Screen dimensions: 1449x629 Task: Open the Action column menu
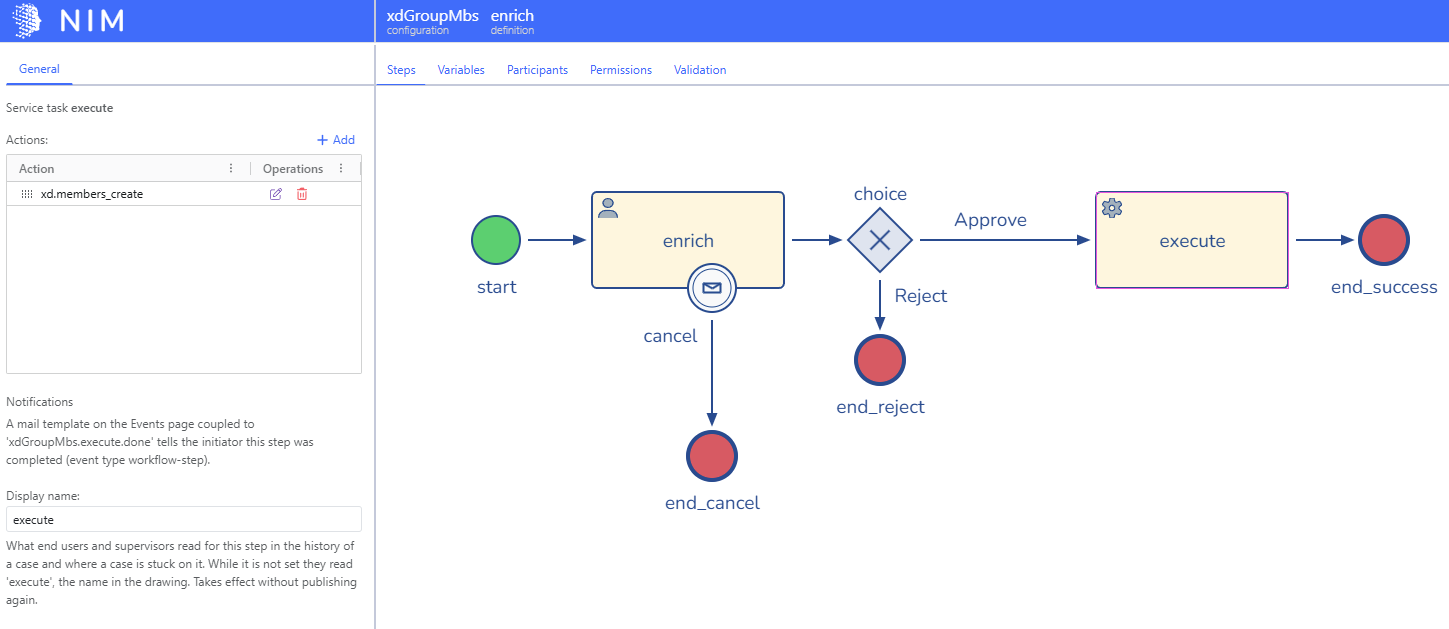(x=231, y=168)
